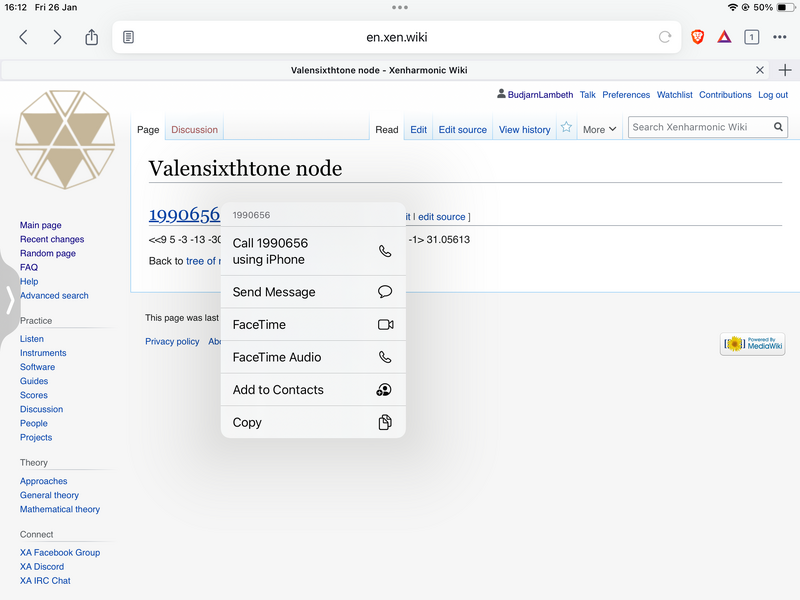800x600 pixels.
Task: Choose Send Message from the popup menu
Action: click(313, 292)
